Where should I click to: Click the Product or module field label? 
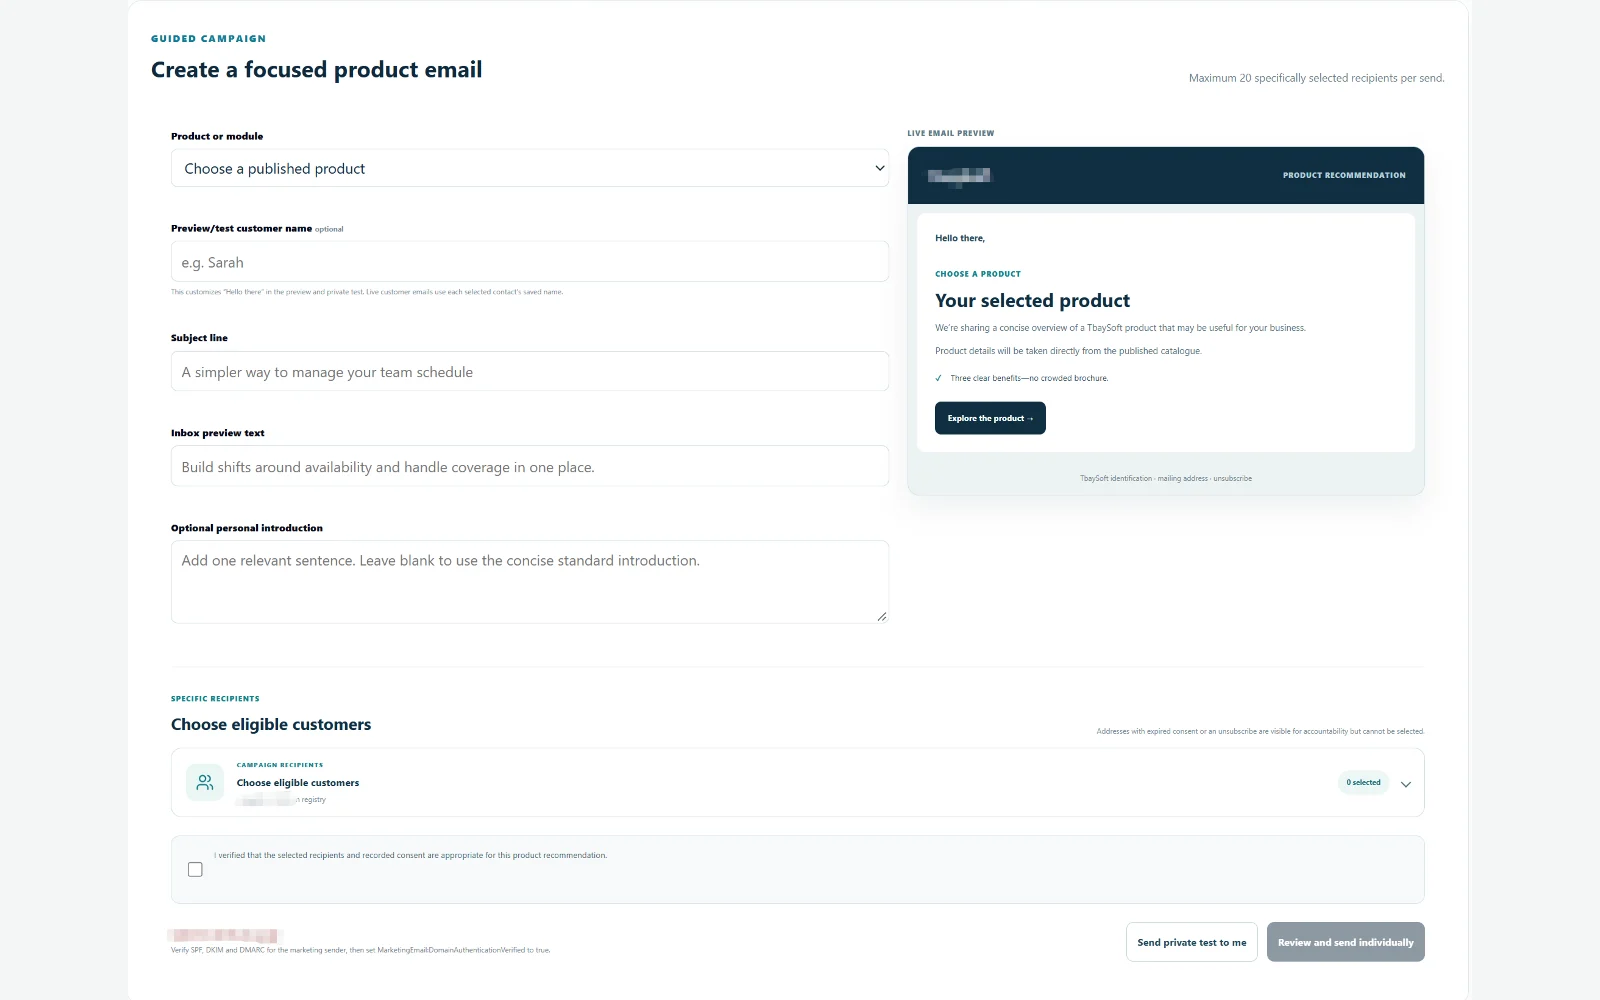click(217, 136)
